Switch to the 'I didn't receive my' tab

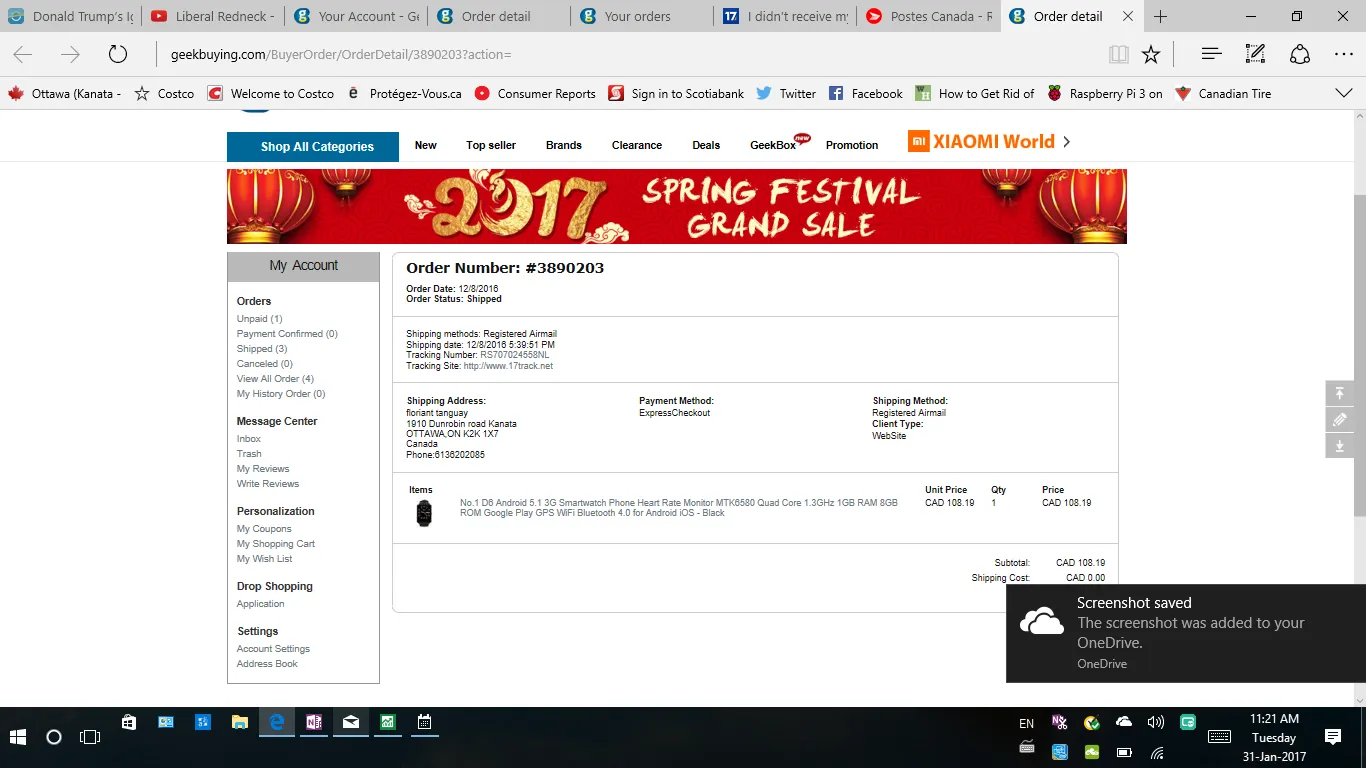coord(785,17)
